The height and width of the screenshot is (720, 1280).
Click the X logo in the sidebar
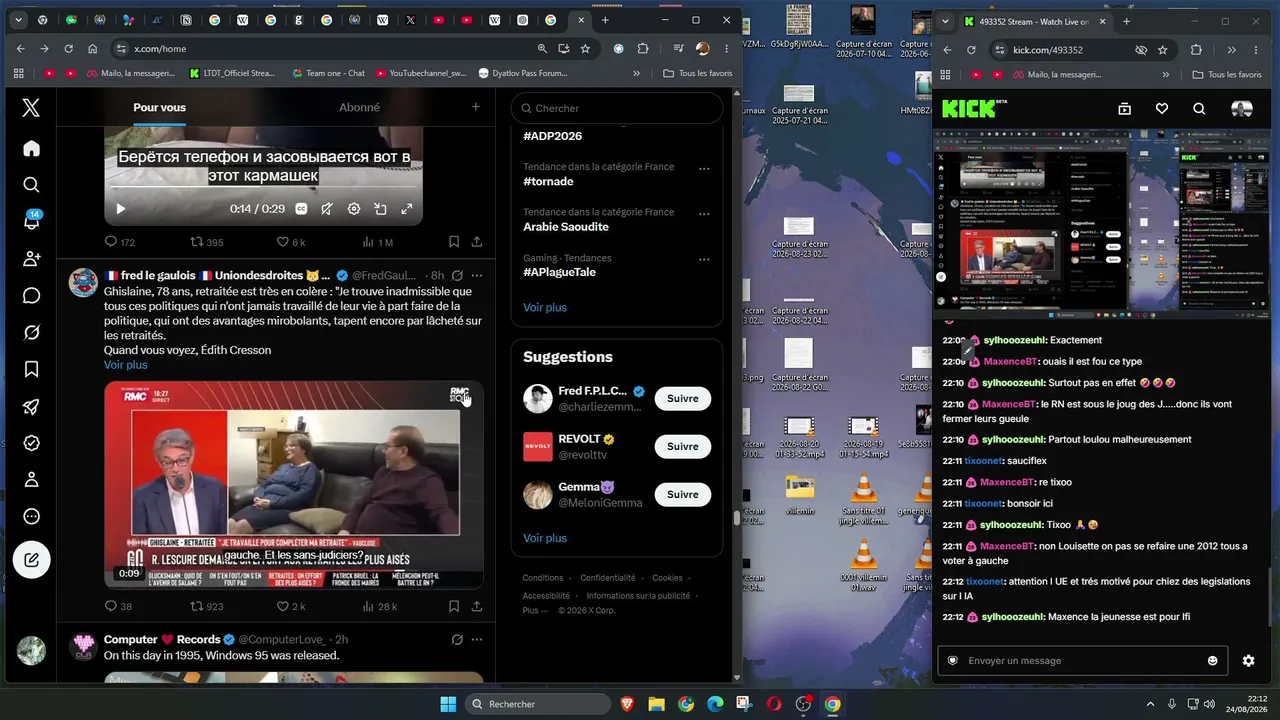[31, 108]
